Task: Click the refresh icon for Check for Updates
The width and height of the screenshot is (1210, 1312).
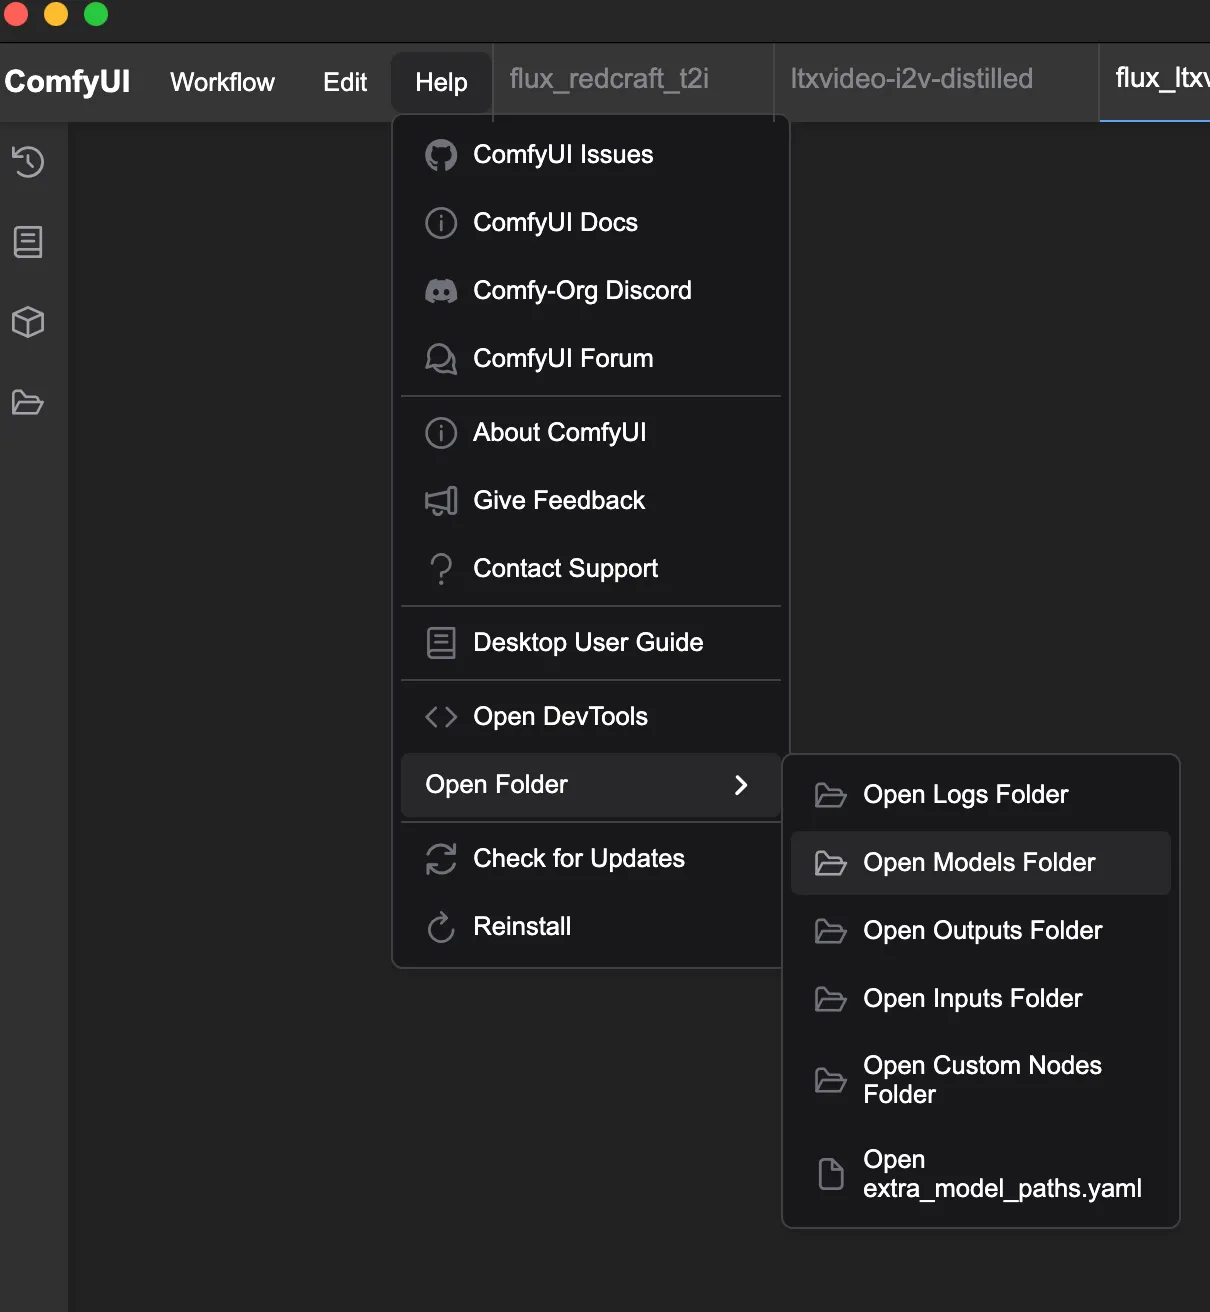Action: click(x=441, y=859)
